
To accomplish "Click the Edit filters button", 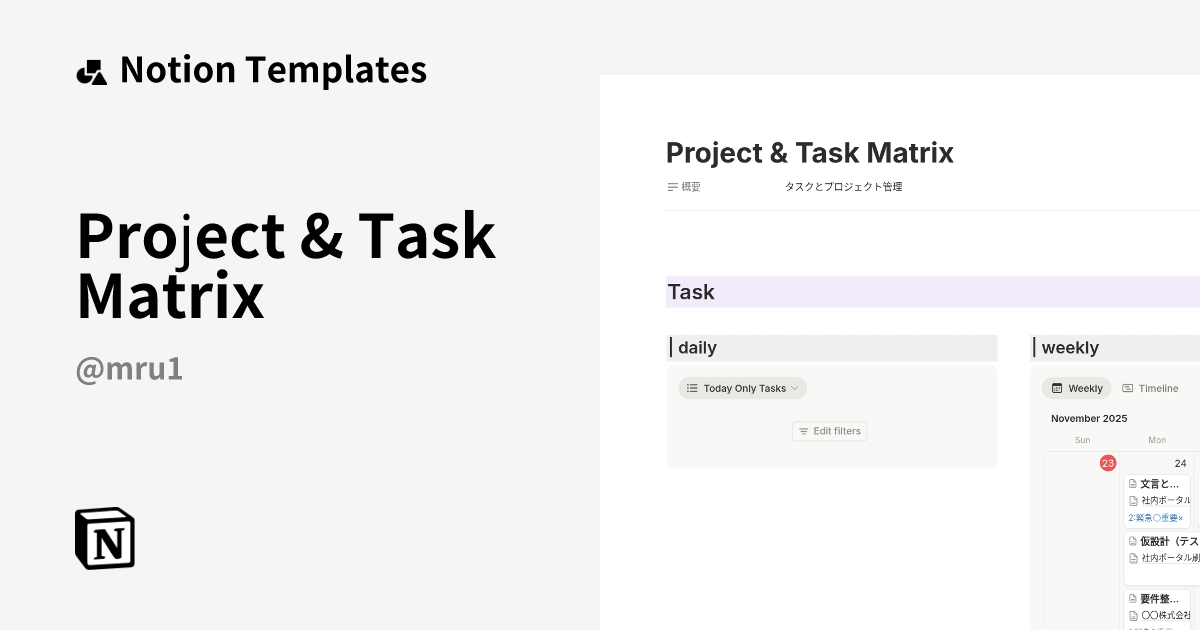I will (x=830, y=431).
